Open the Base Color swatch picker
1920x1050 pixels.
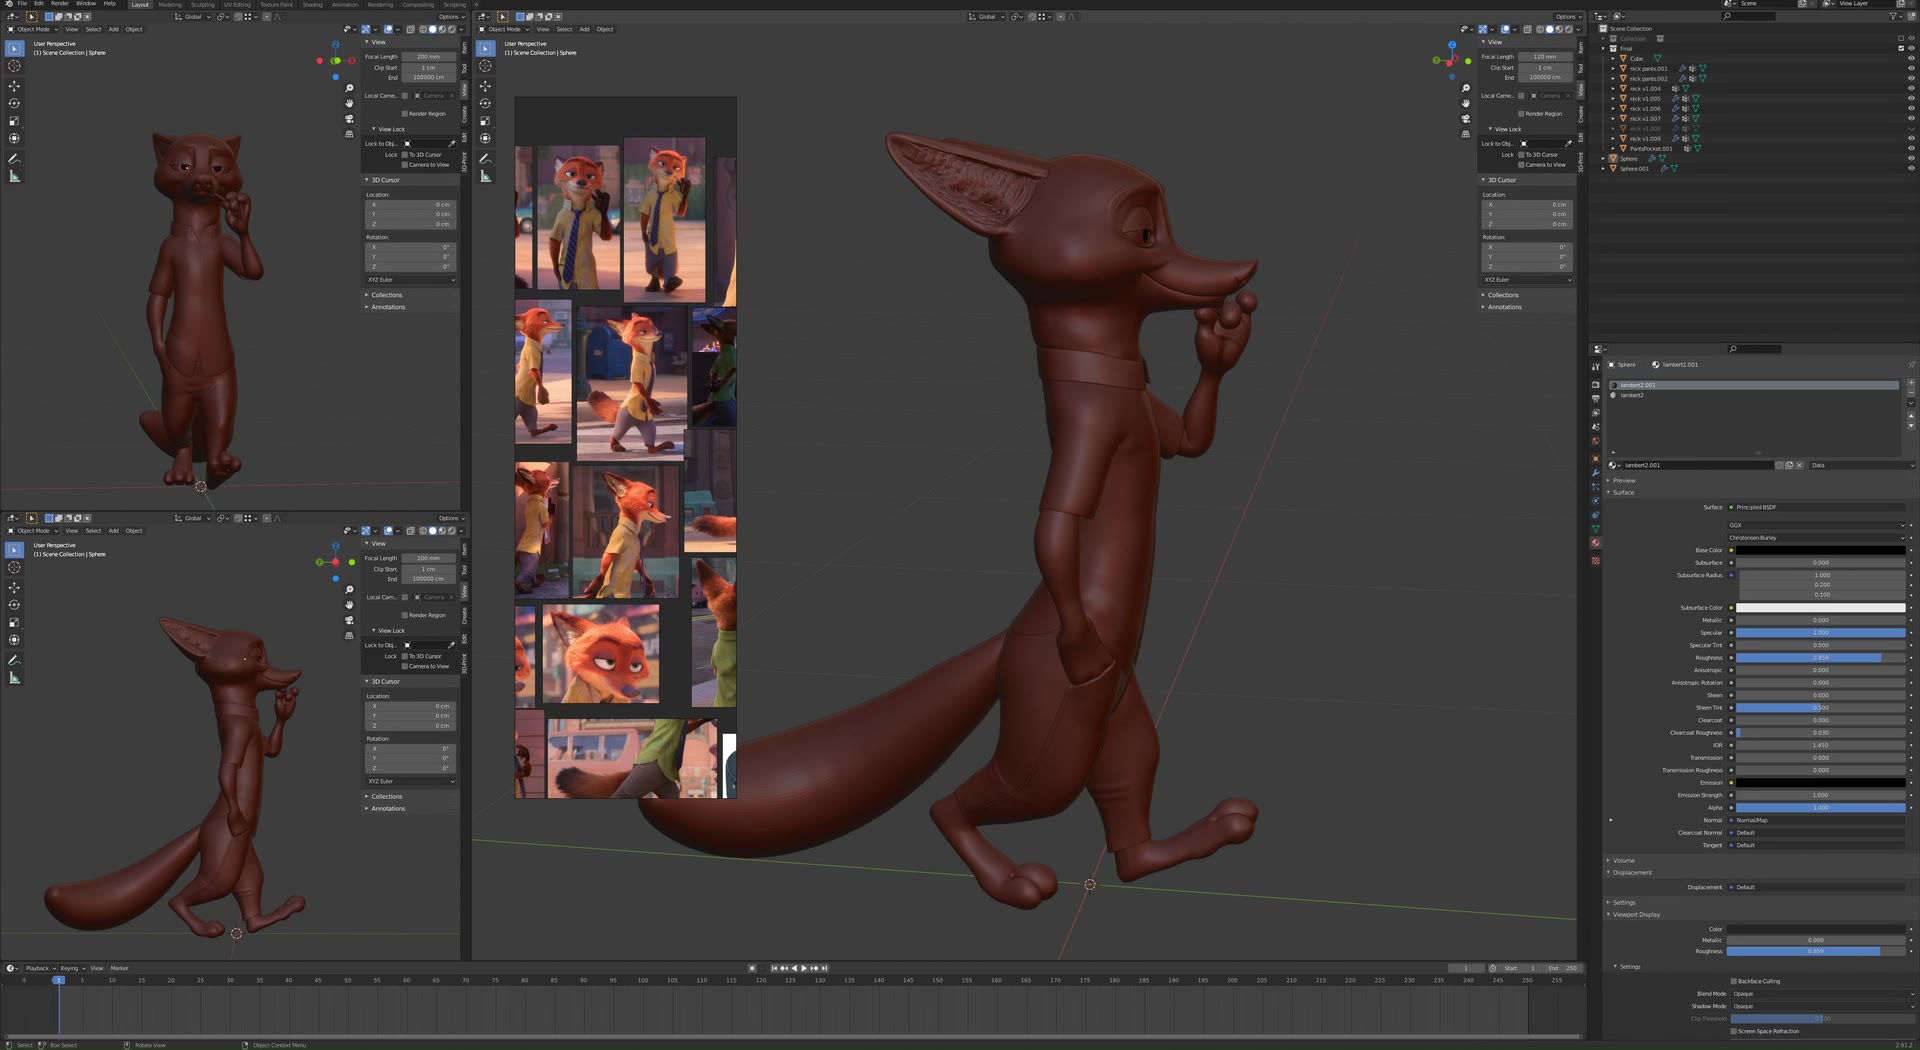pos(1820,550)
